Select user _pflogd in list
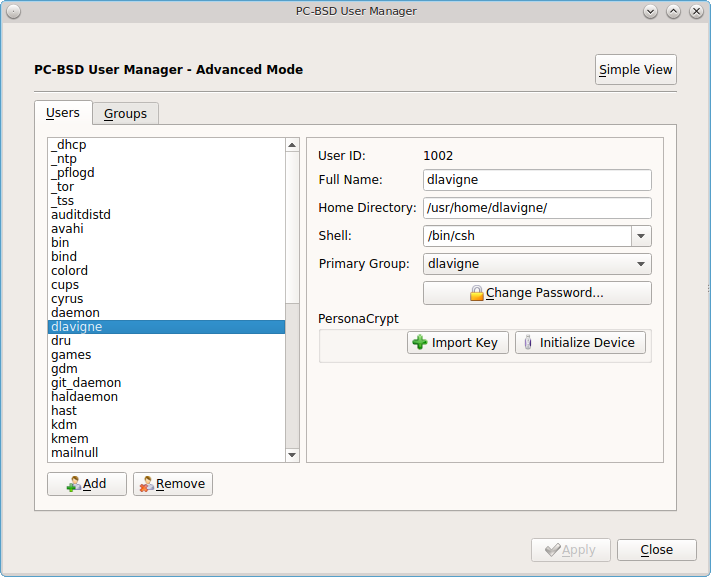 (x=166, y=173)
